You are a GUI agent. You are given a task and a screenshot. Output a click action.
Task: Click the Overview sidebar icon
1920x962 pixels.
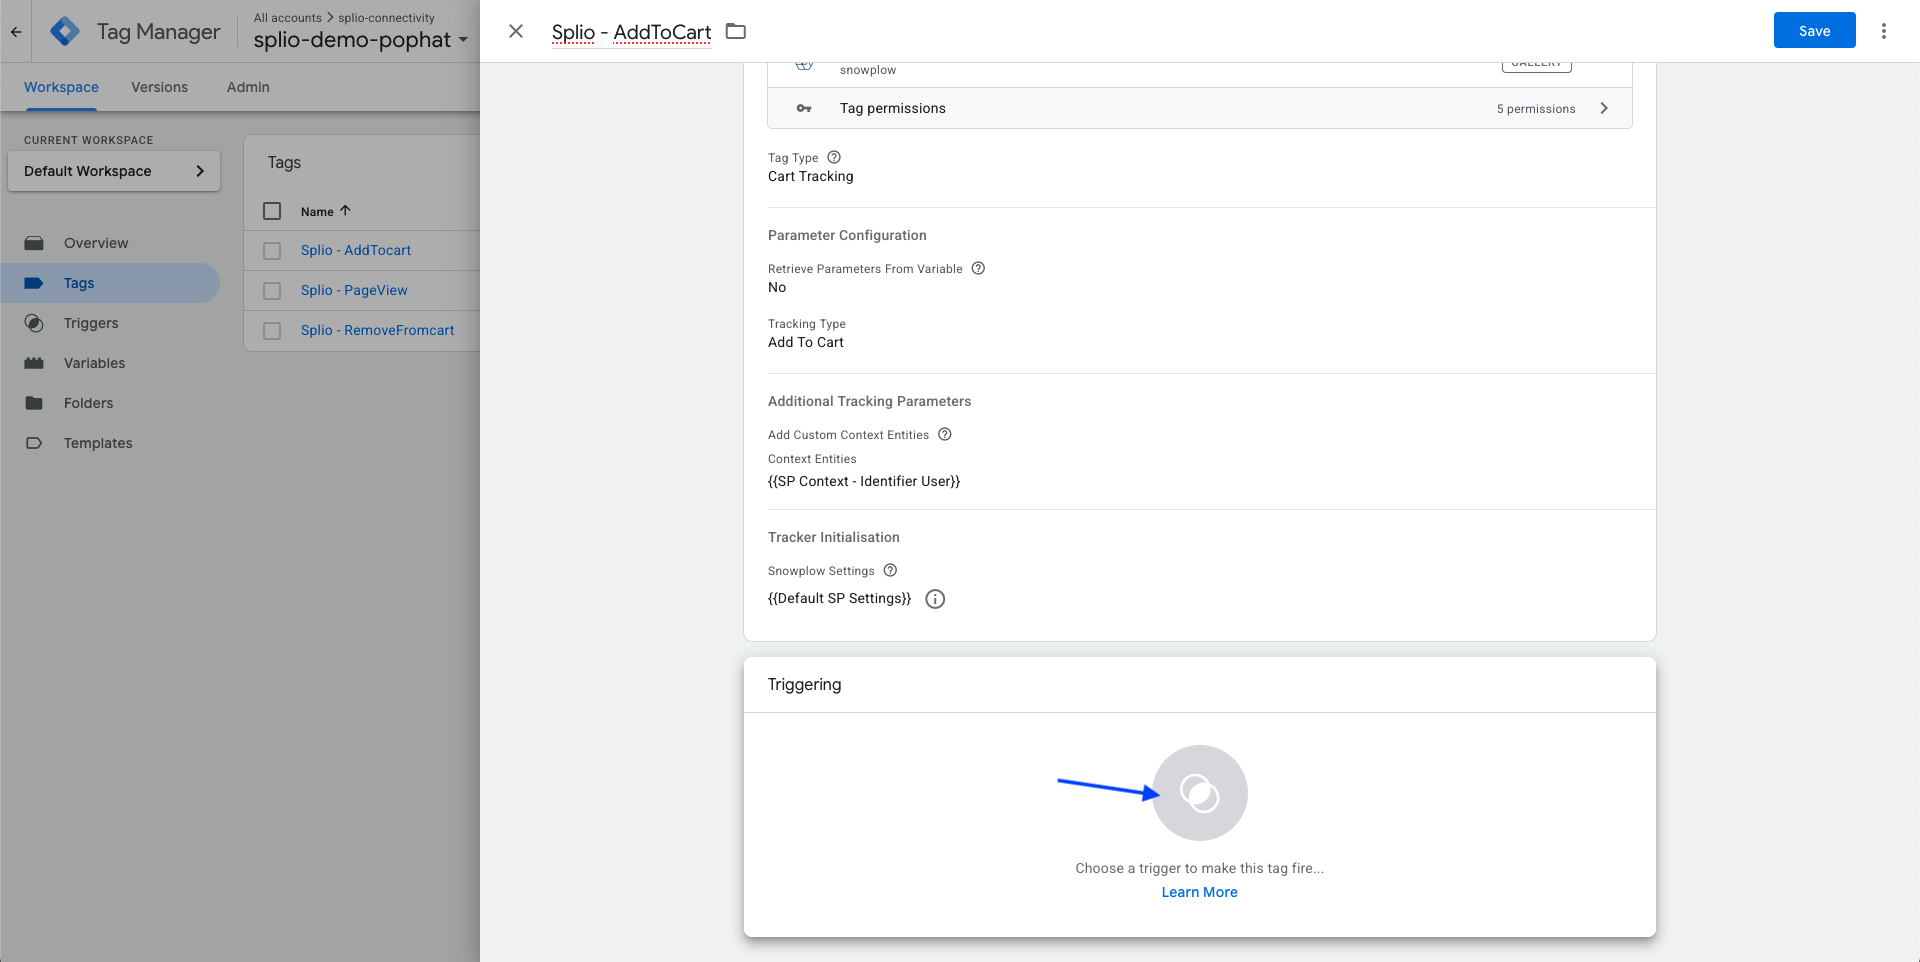[34, 243]
